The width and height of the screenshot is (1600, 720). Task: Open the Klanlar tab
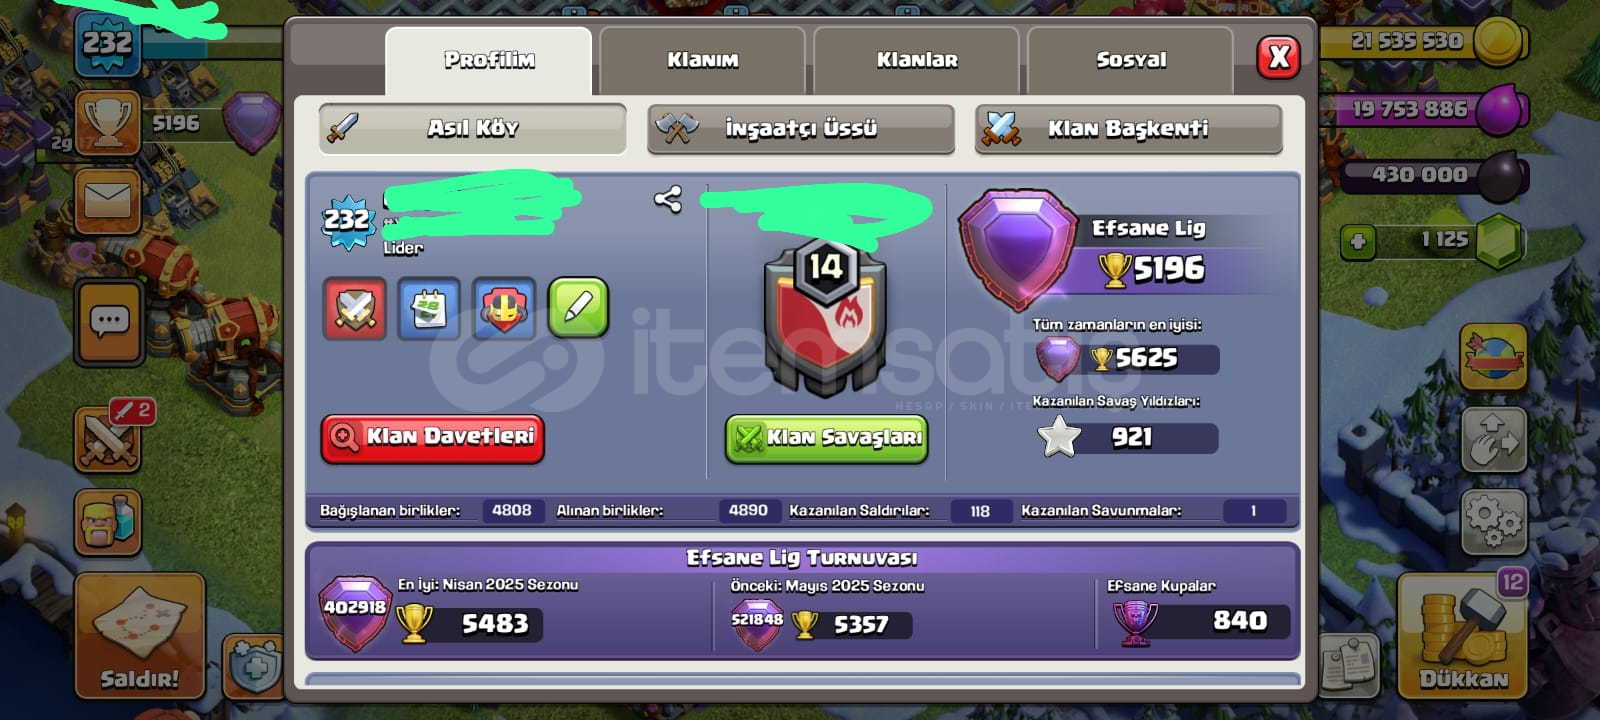[917, 60]
